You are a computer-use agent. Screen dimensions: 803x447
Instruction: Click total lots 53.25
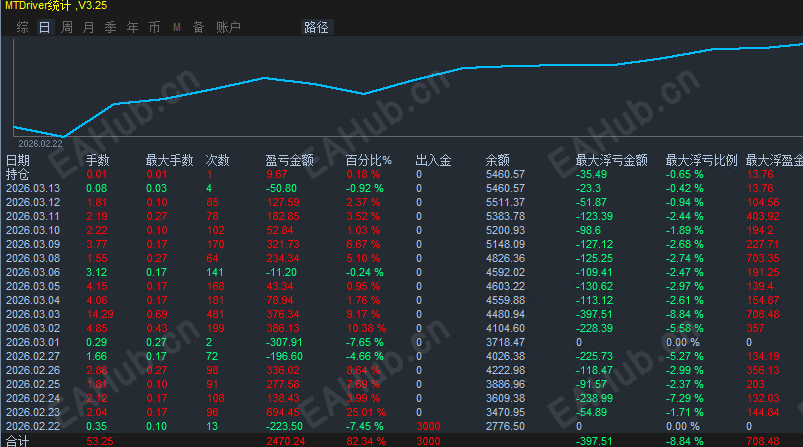[x=100, y=441]
